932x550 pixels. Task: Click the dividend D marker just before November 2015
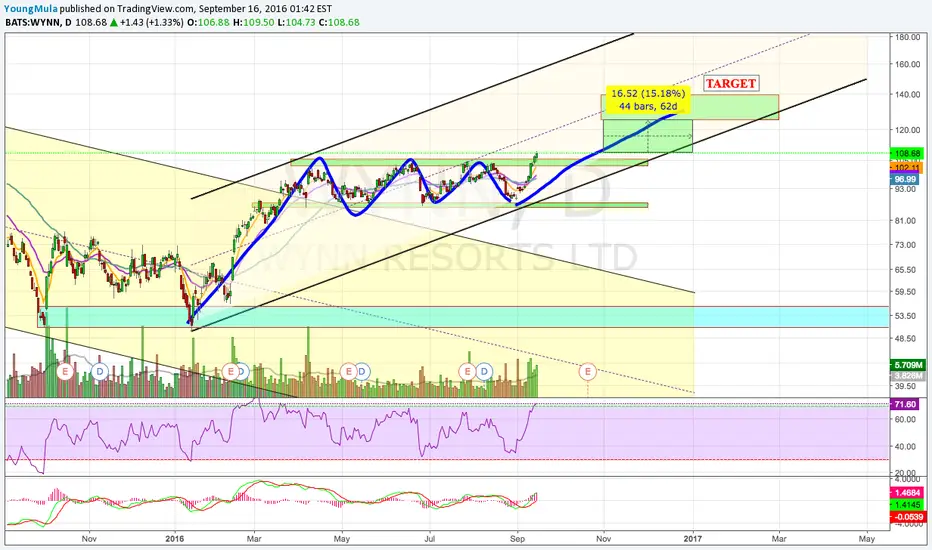click(100, 372)
